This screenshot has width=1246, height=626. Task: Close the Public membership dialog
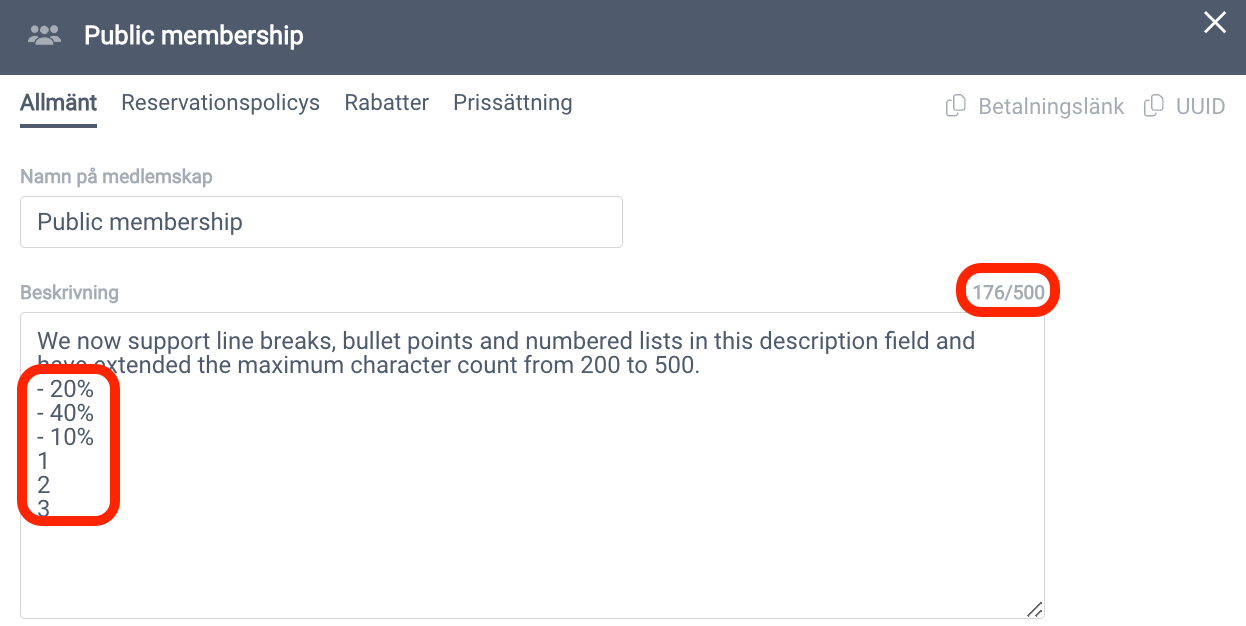tap(1214, 22)
